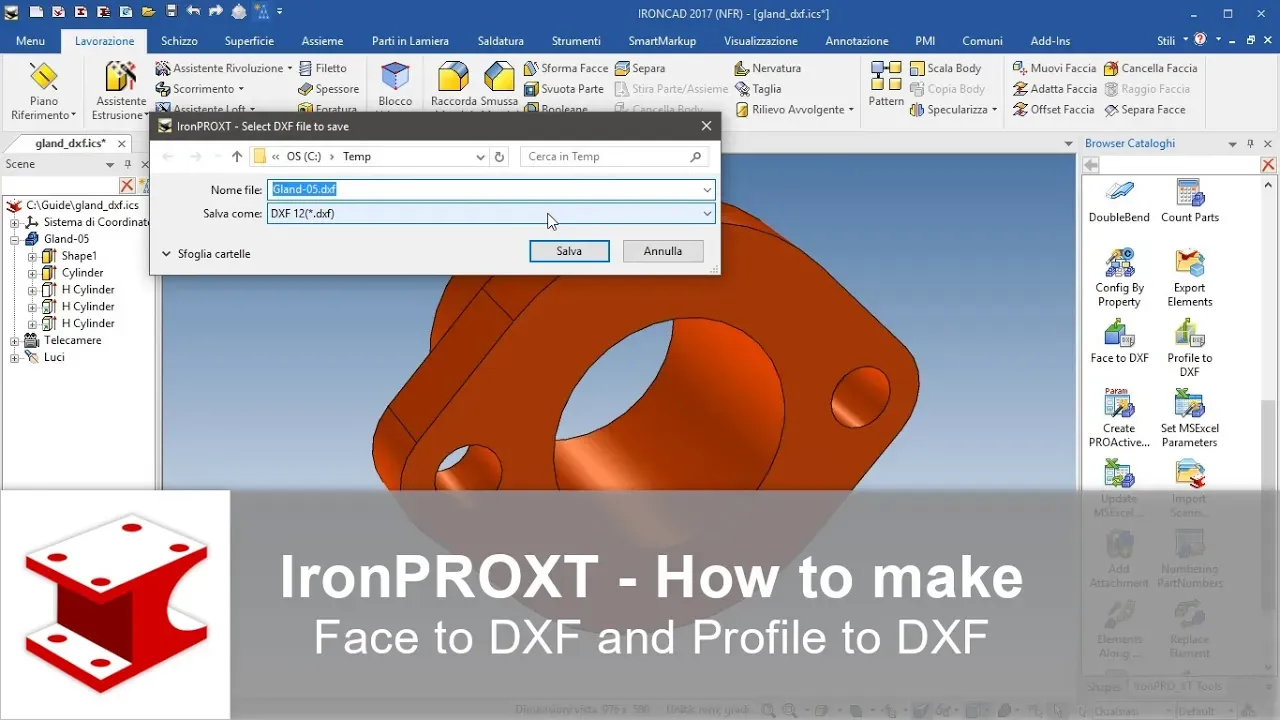1280x720 pixels.
Task: Open the Config By Property tool
Action: (x=1119, y=278)
